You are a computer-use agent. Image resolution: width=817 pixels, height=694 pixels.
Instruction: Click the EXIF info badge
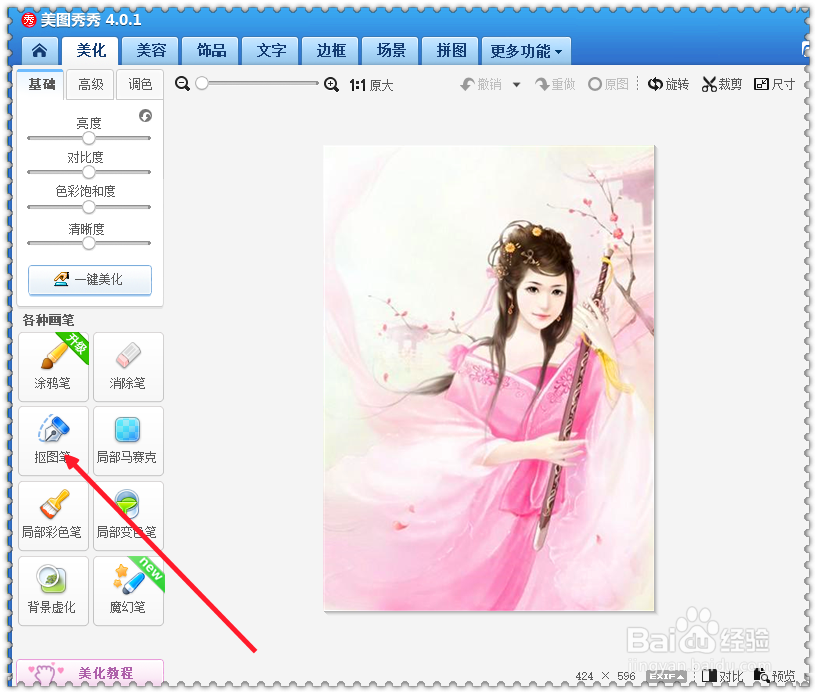click(666, 676)
